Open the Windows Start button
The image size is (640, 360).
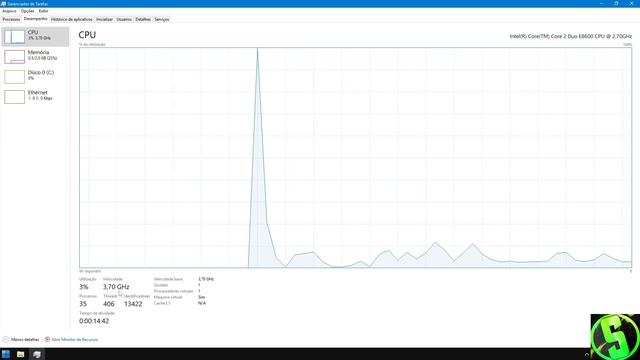pos(6,354)
